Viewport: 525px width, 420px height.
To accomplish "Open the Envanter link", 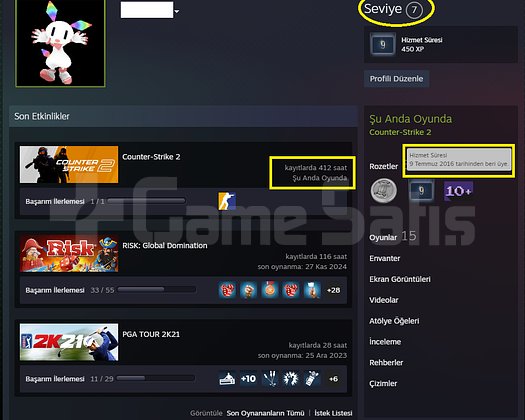I will tap(384, 258).
